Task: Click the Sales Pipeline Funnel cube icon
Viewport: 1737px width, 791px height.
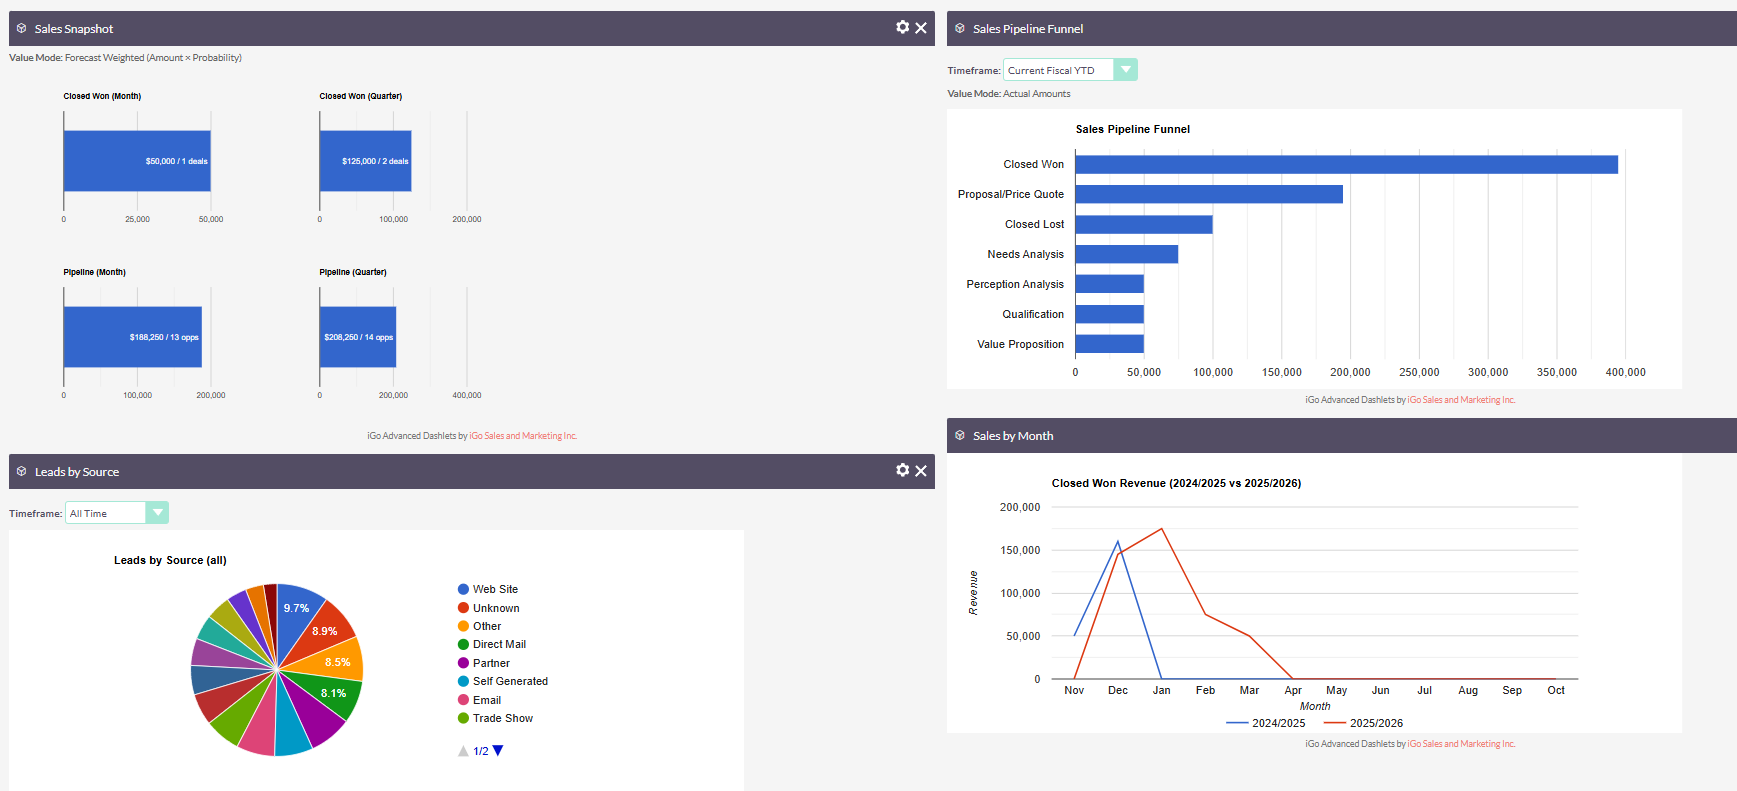Action: point(960,28)
